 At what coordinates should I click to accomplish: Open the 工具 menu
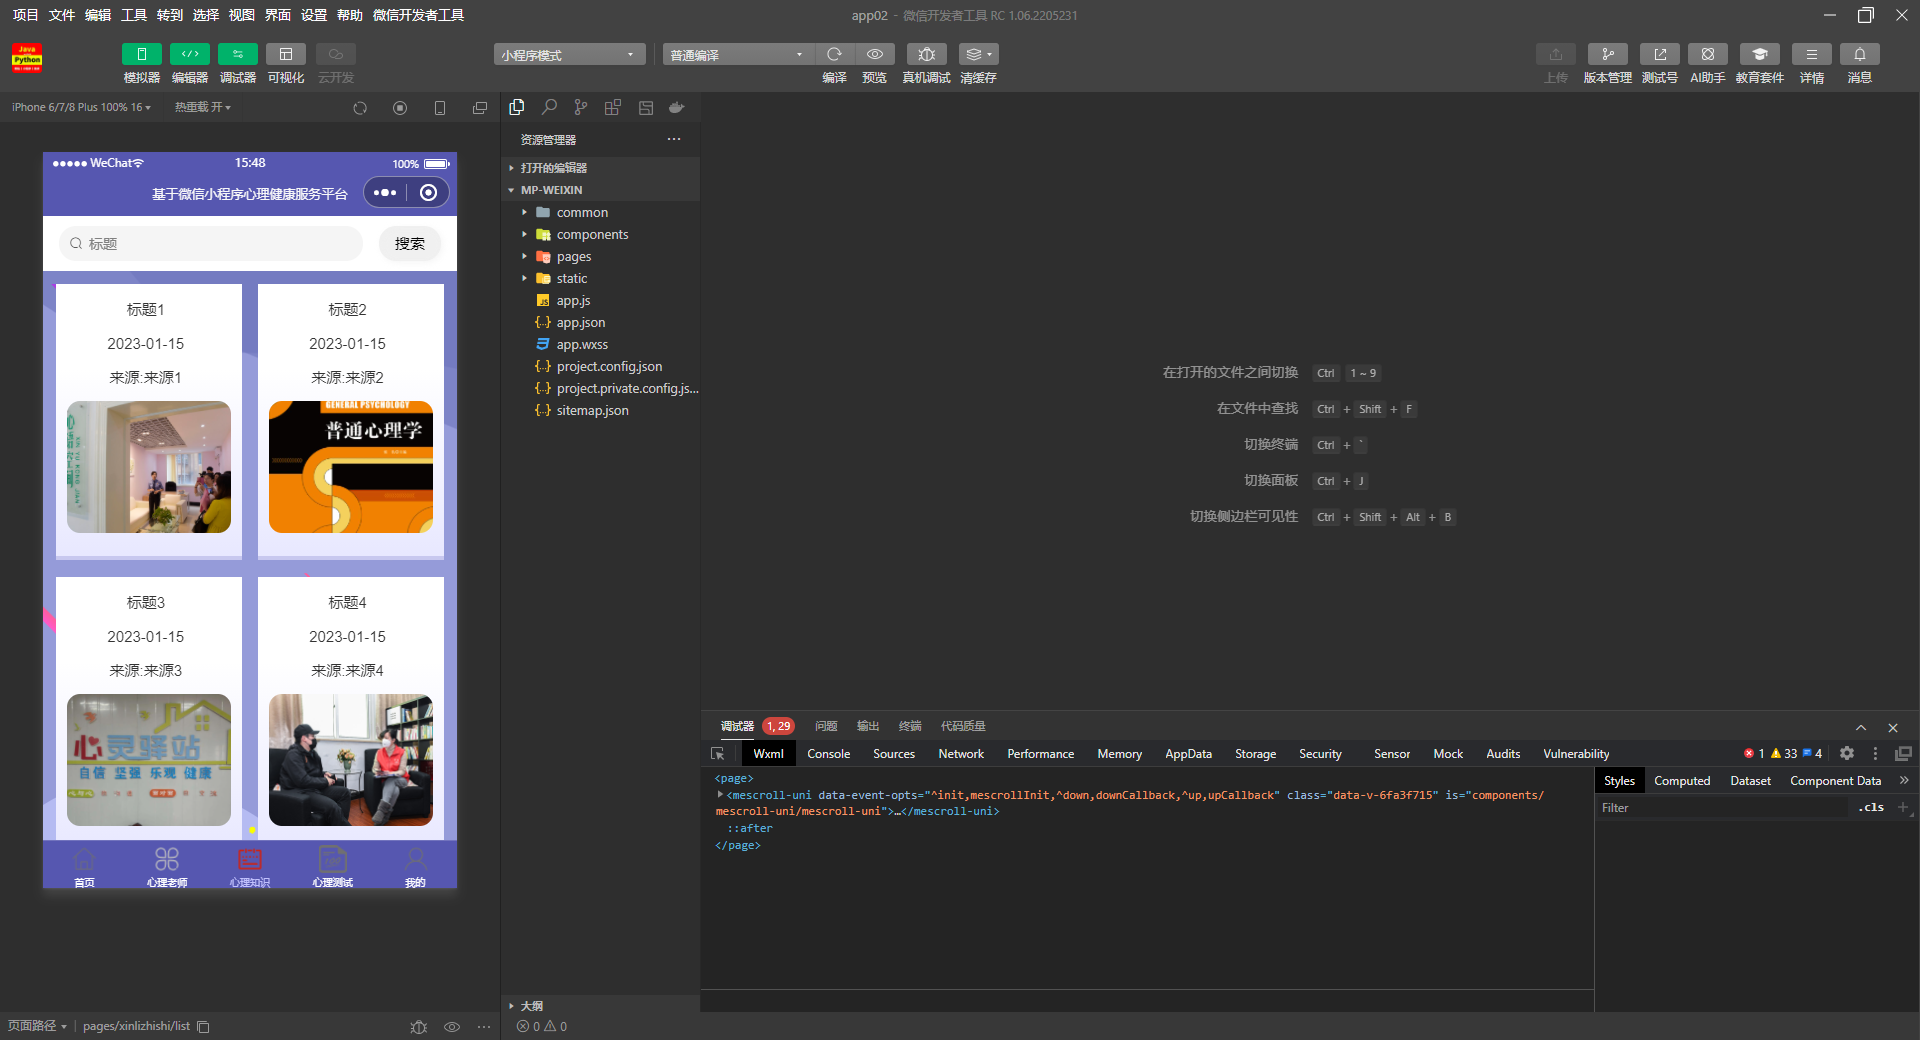pos(134,15)
